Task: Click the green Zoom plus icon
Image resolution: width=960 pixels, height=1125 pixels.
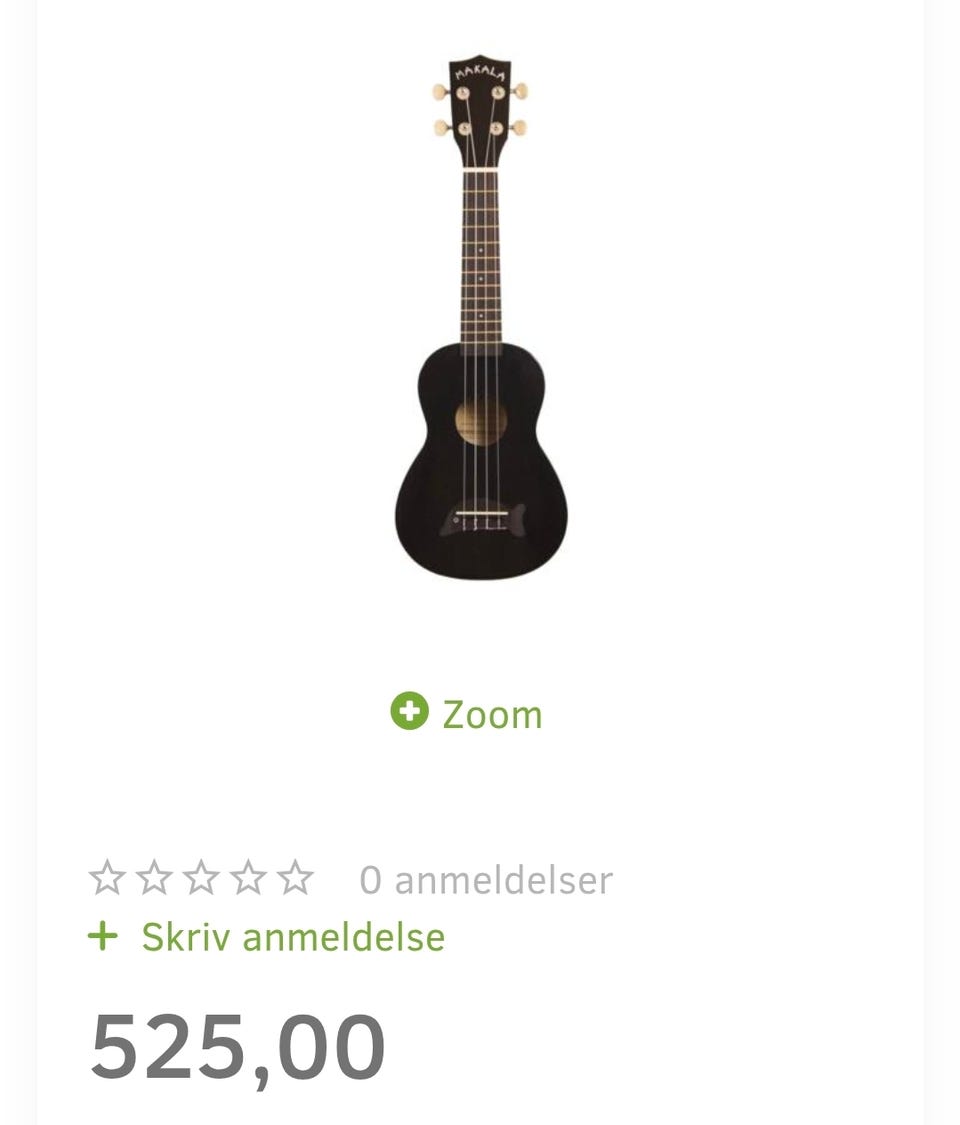Action: (409, 712)
